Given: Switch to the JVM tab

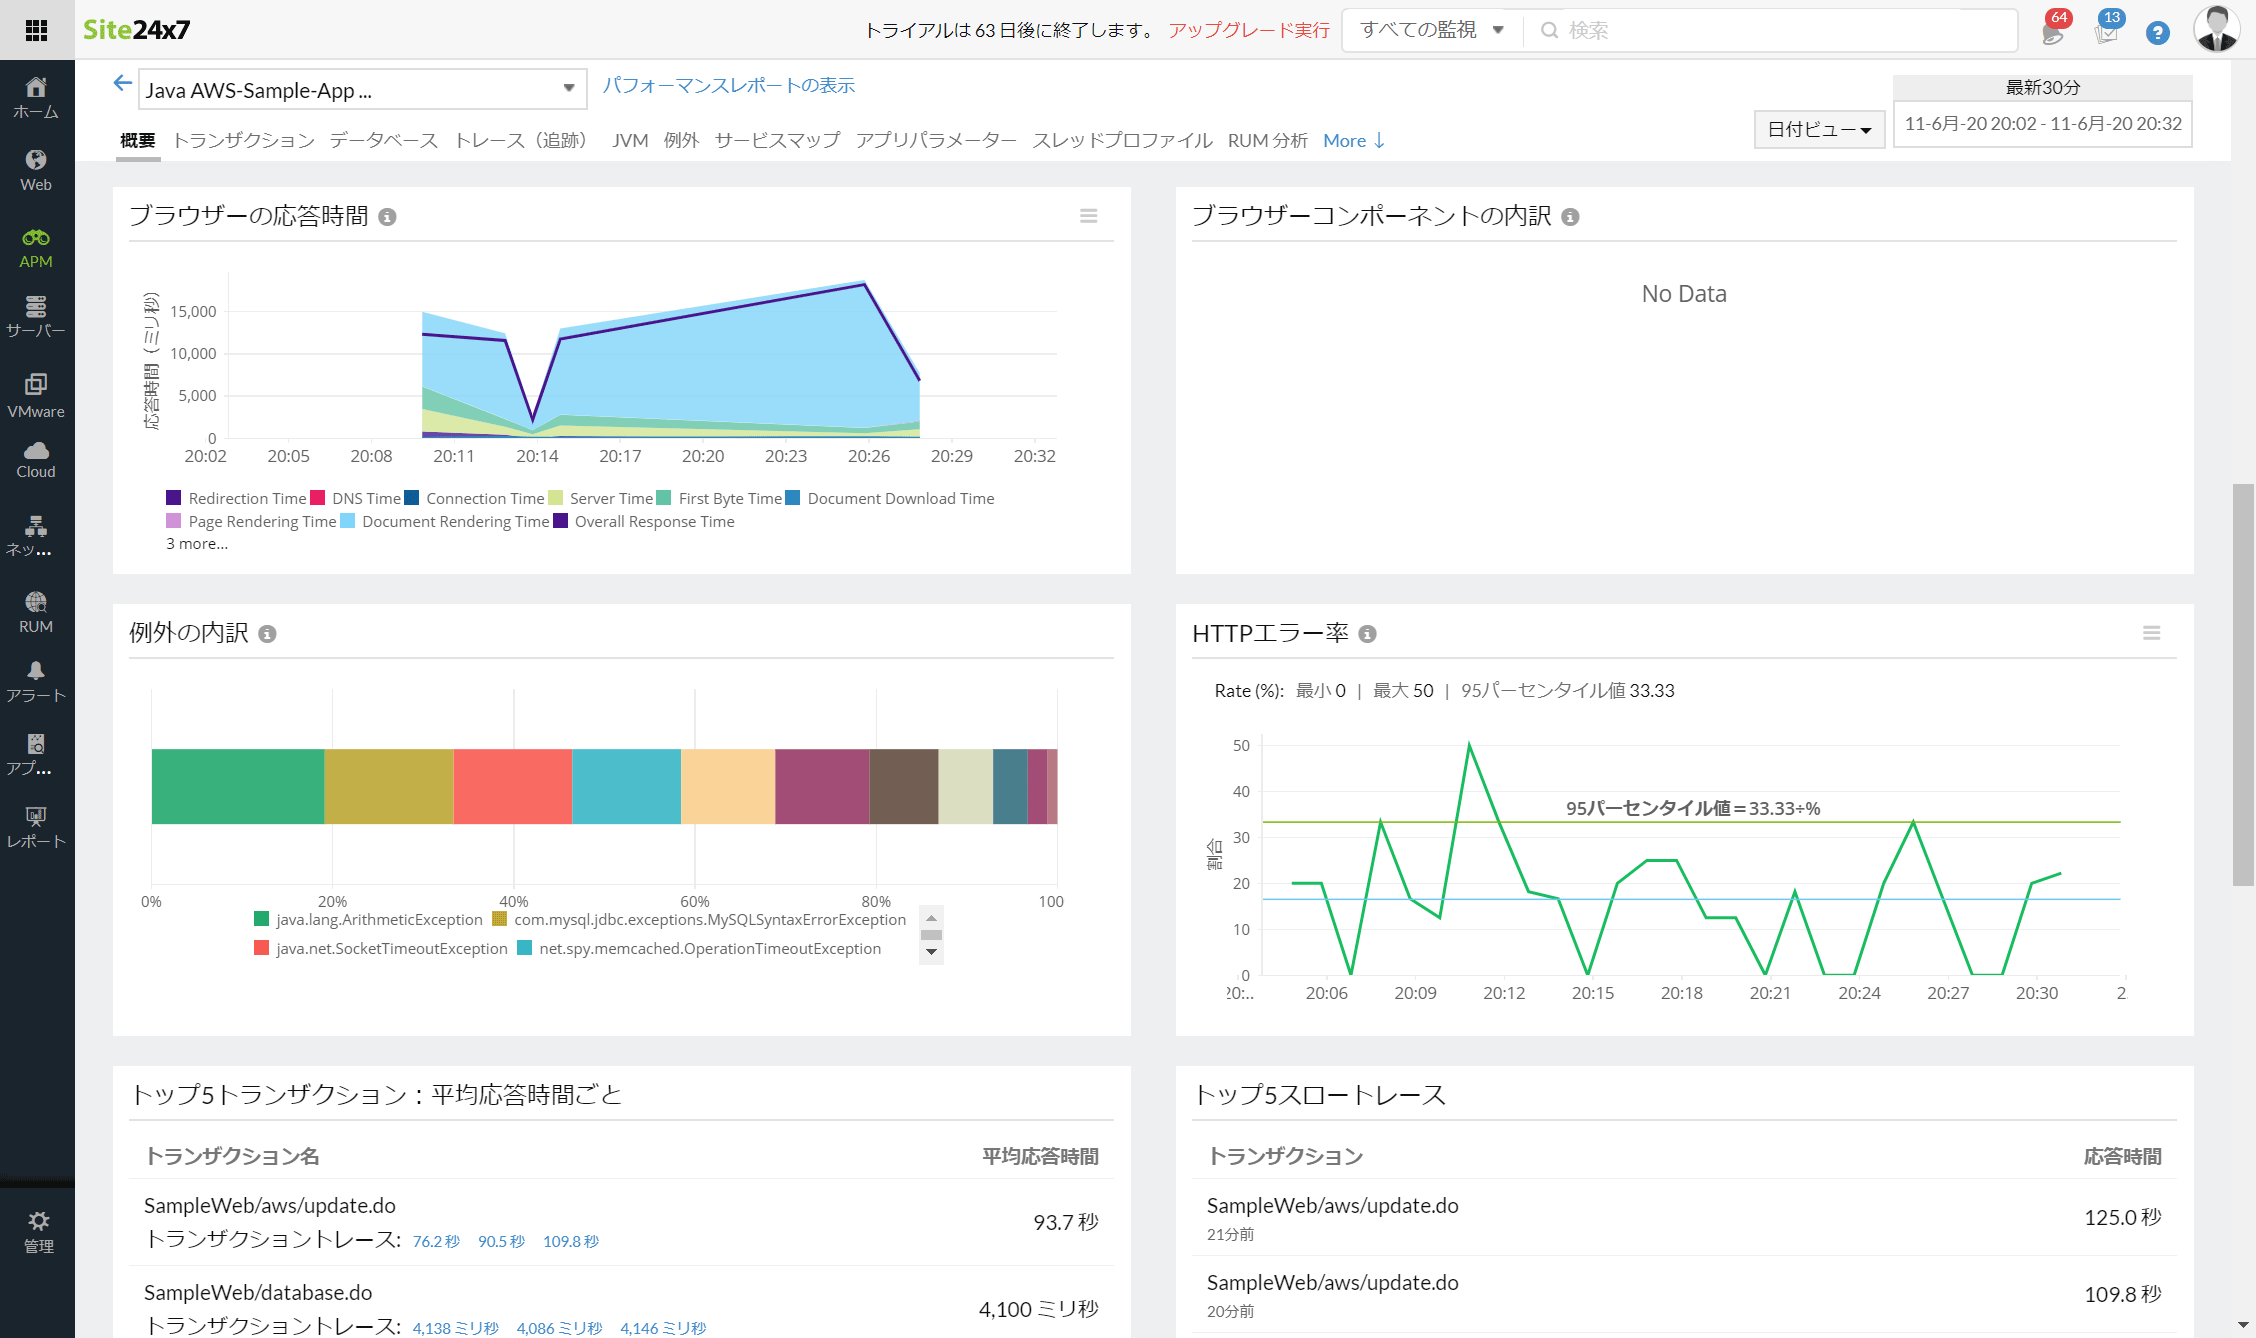Looking at the screenshot, I should [x=629, y=140].
